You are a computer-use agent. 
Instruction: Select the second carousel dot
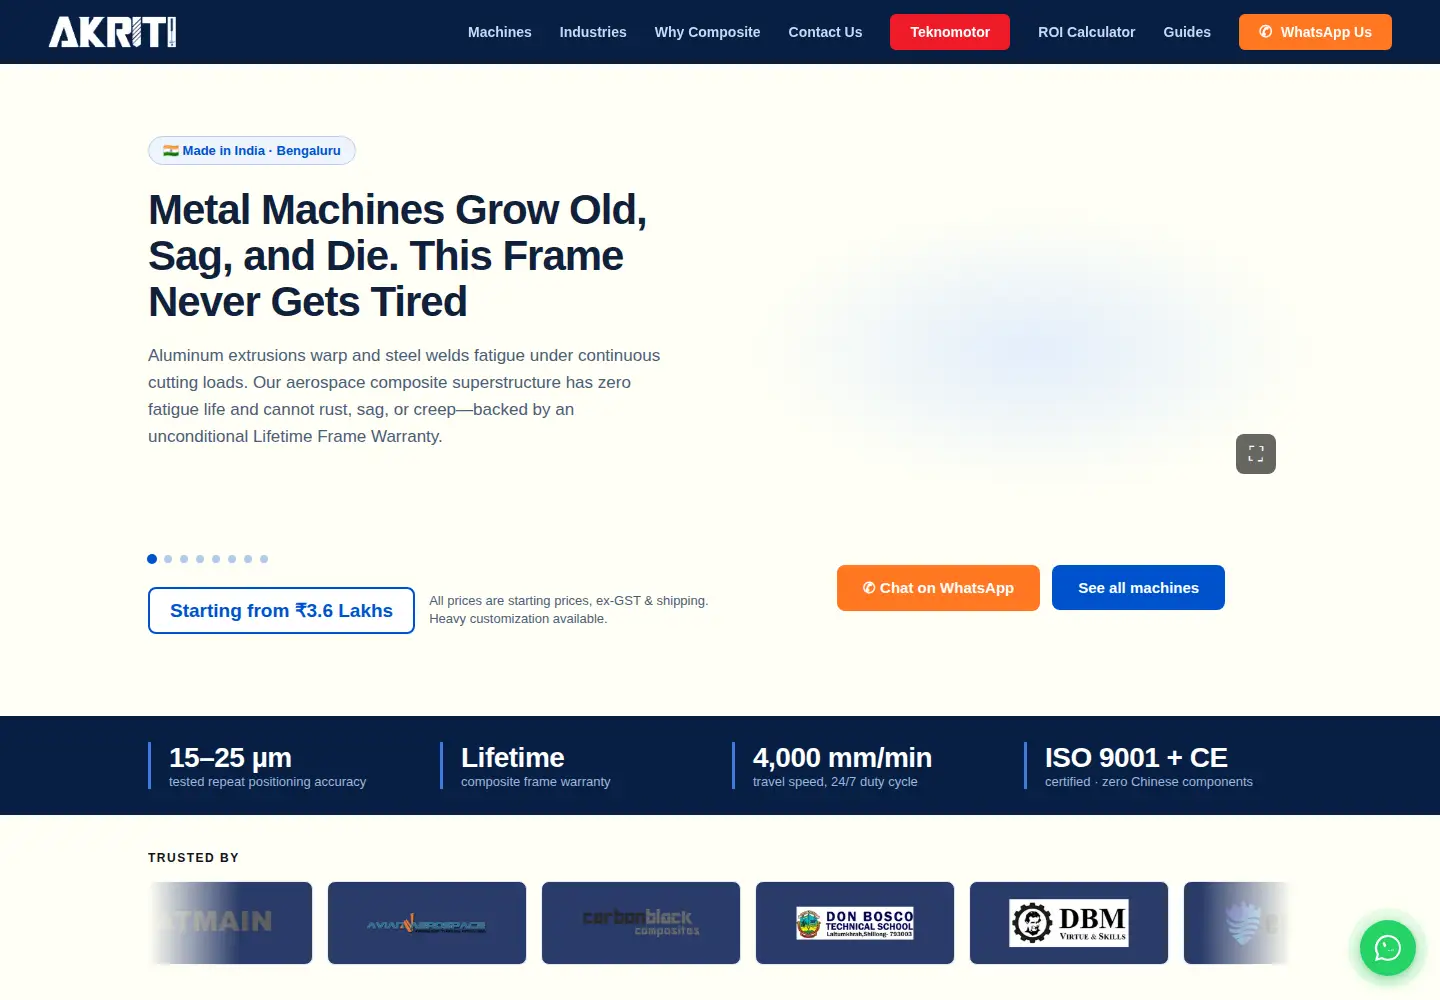(x=168, y=559)
